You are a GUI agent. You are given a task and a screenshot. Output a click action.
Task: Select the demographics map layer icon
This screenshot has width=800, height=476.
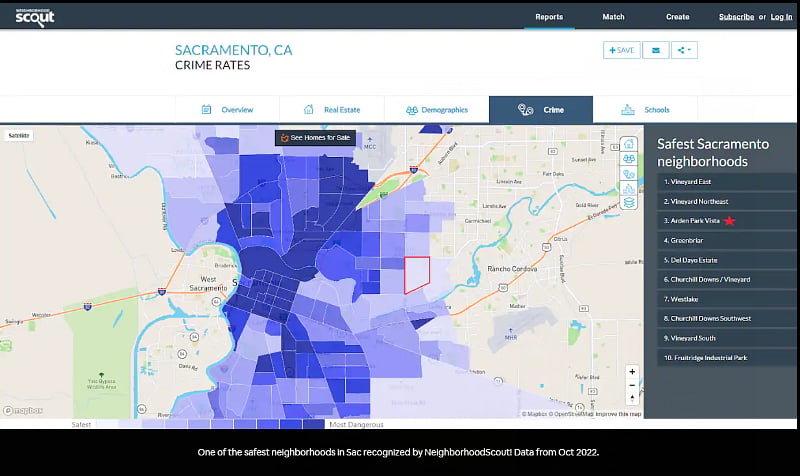[x=629, y=159]
